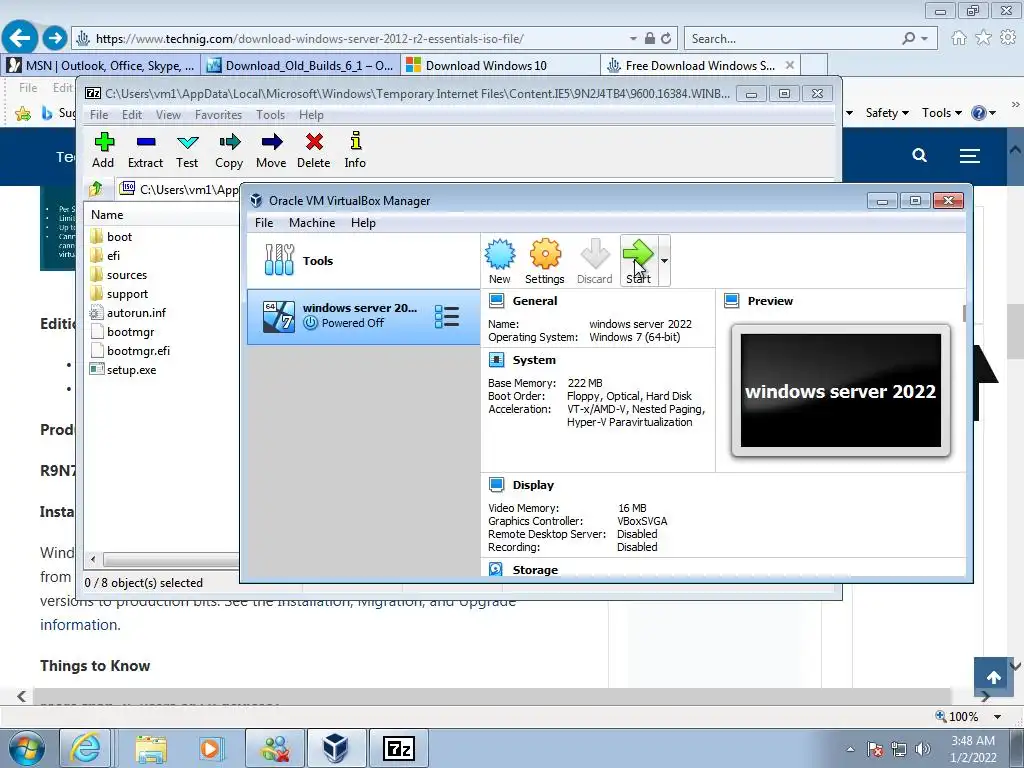Open VirtualBox VM Settings gear icon
Screen dimensions: 1024x768
(545, 253)
